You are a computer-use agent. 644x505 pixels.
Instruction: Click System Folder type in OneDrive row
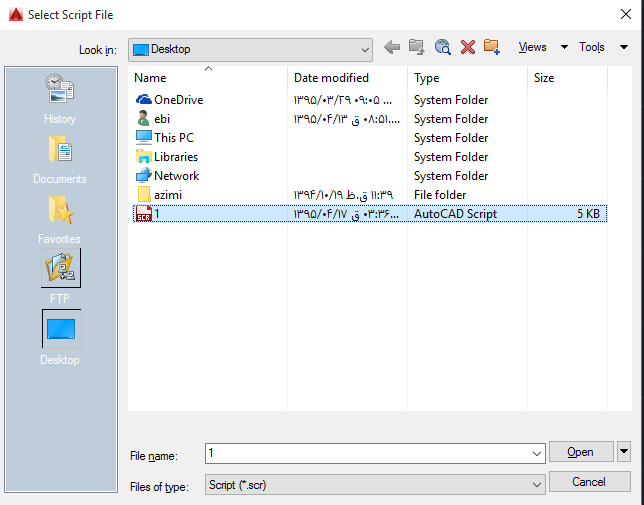451,100
